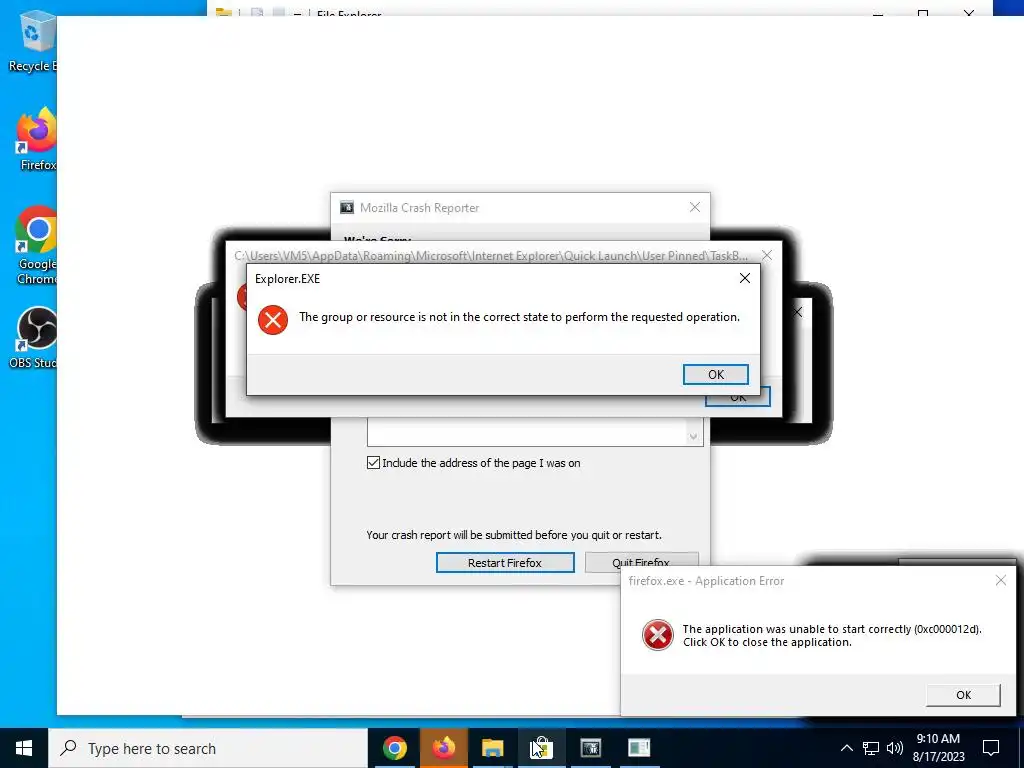Click OK in the Explorer.EXE error dialog
This screenshot has width=1024, height=768.
(715, 374)
